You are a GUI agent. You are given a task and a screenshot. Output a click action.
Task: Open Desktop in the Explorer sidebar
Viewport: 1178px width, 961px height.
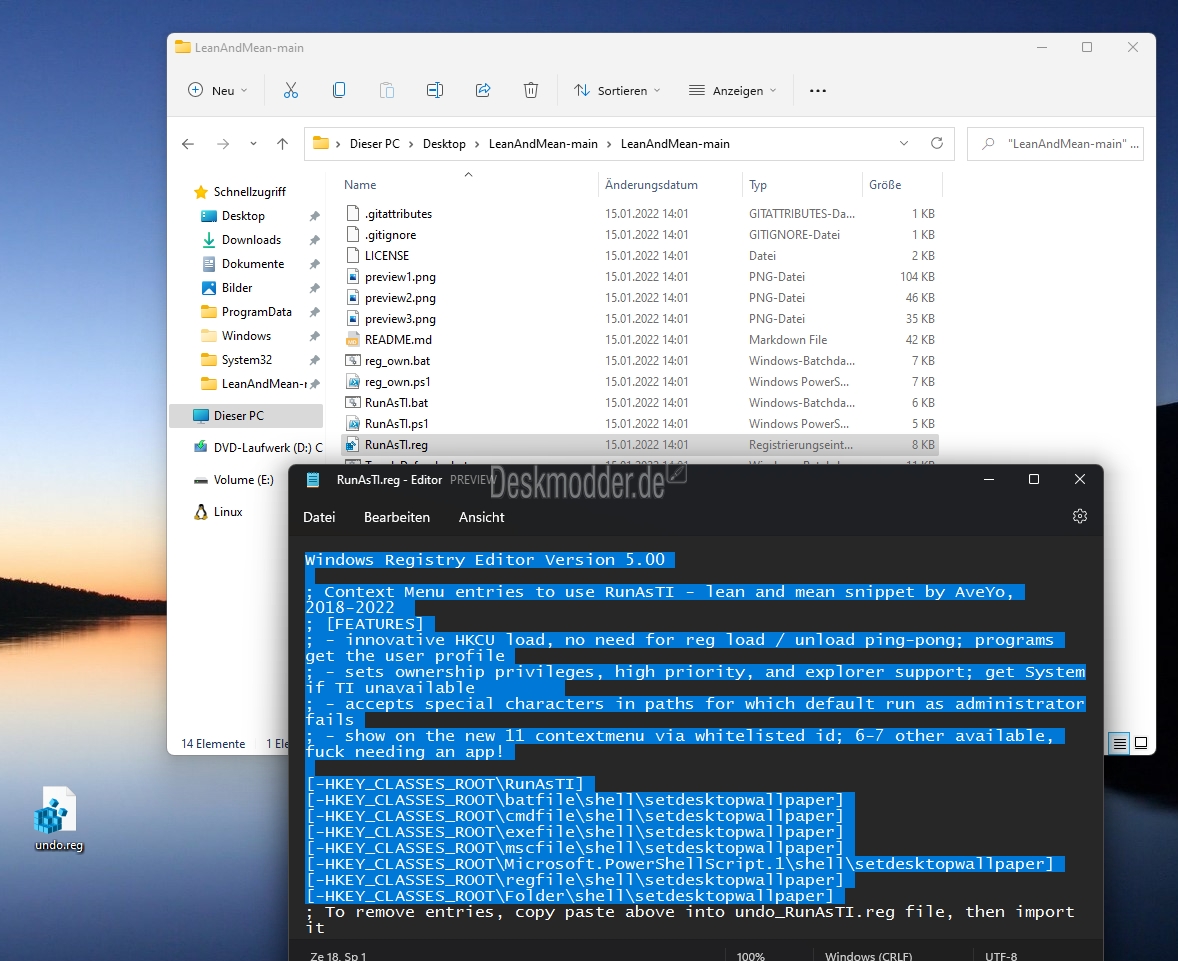pos(243,216)
